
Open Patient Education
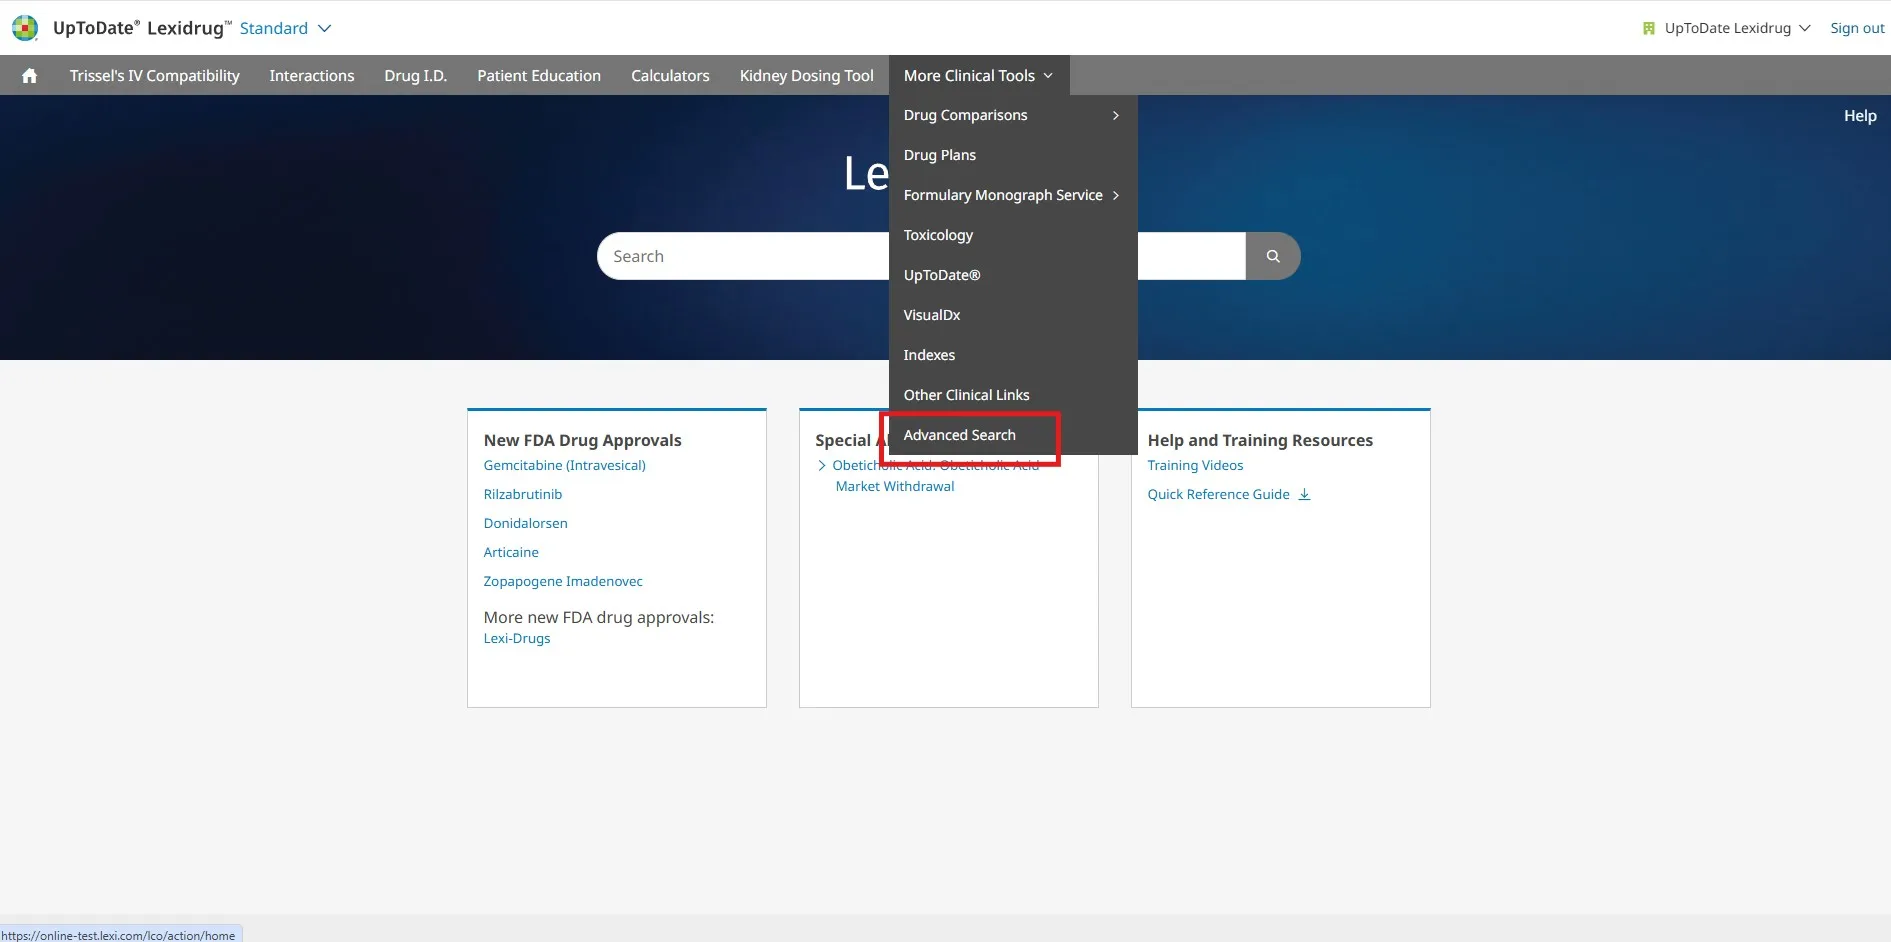click(539, 76)
